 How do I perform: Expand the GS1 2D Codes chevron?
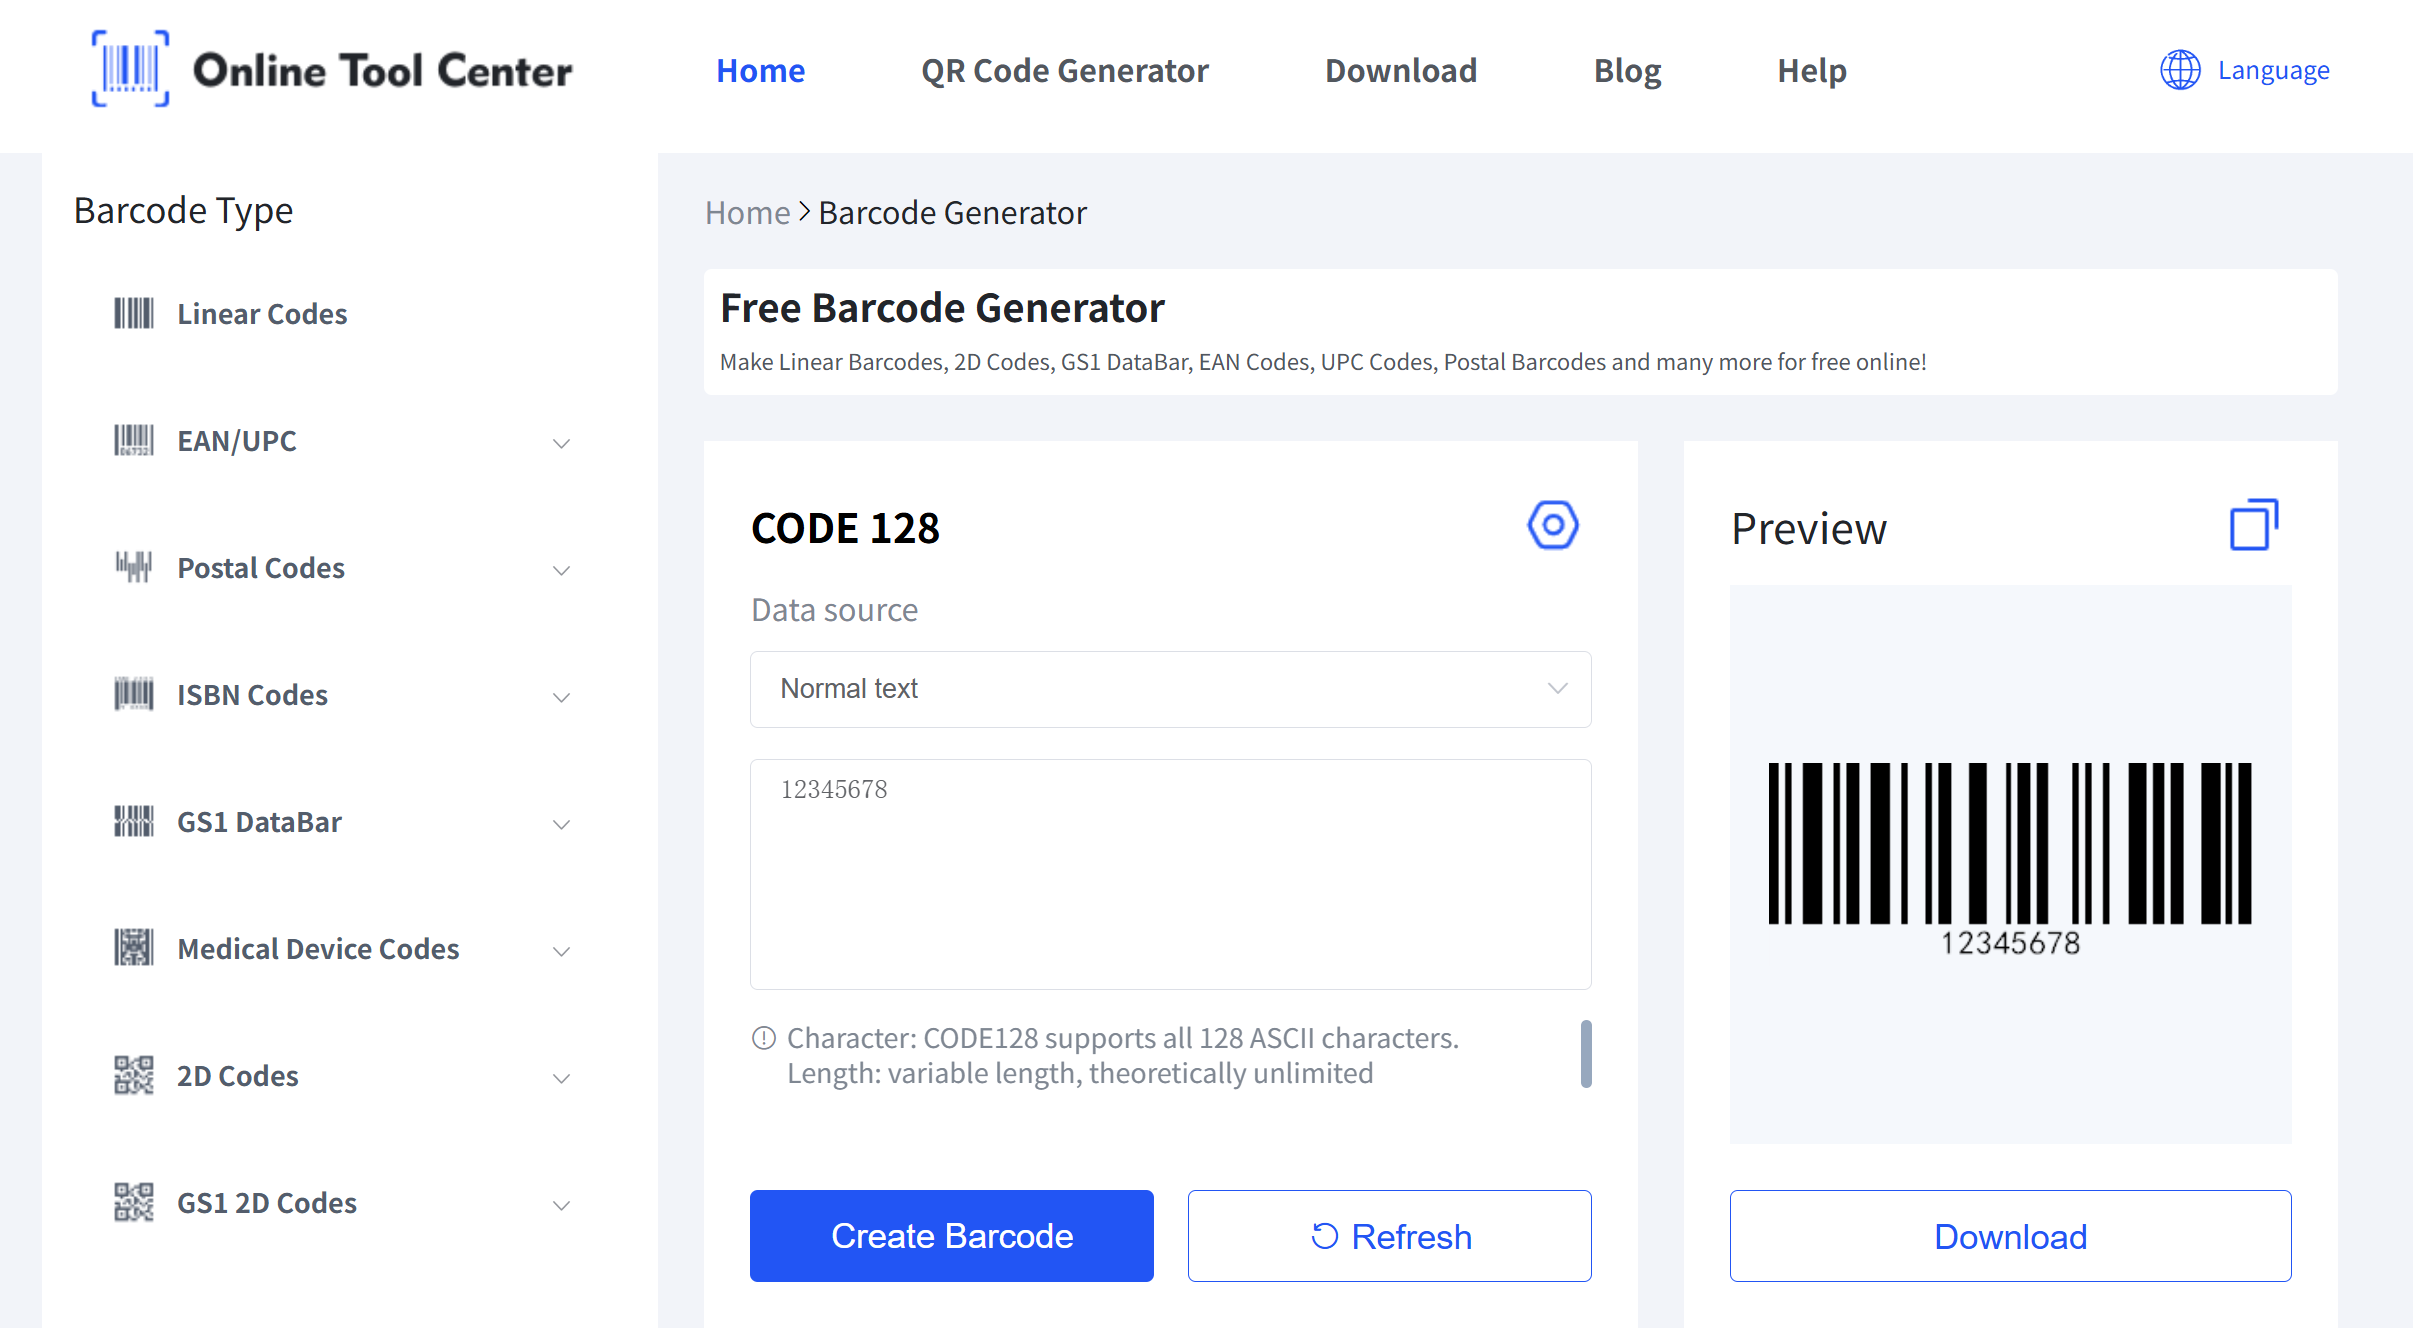561,1205
